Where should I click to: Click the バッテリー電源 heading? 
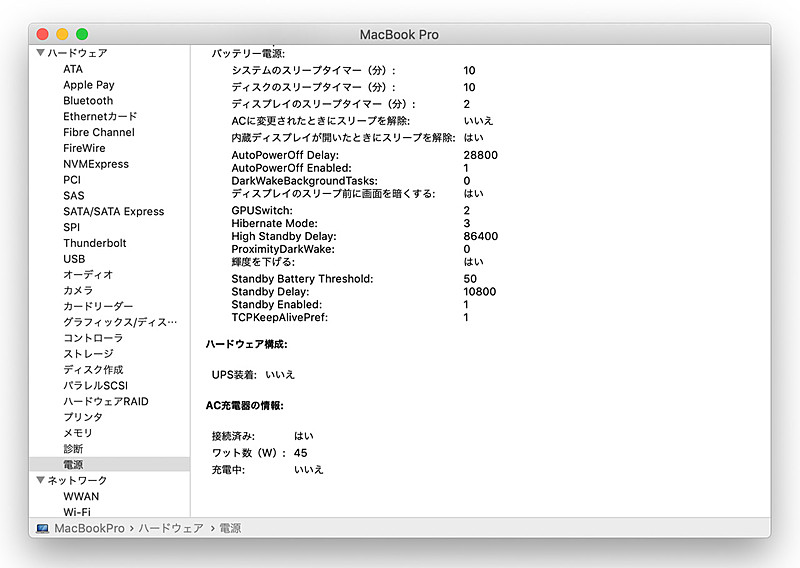[248, 54]
